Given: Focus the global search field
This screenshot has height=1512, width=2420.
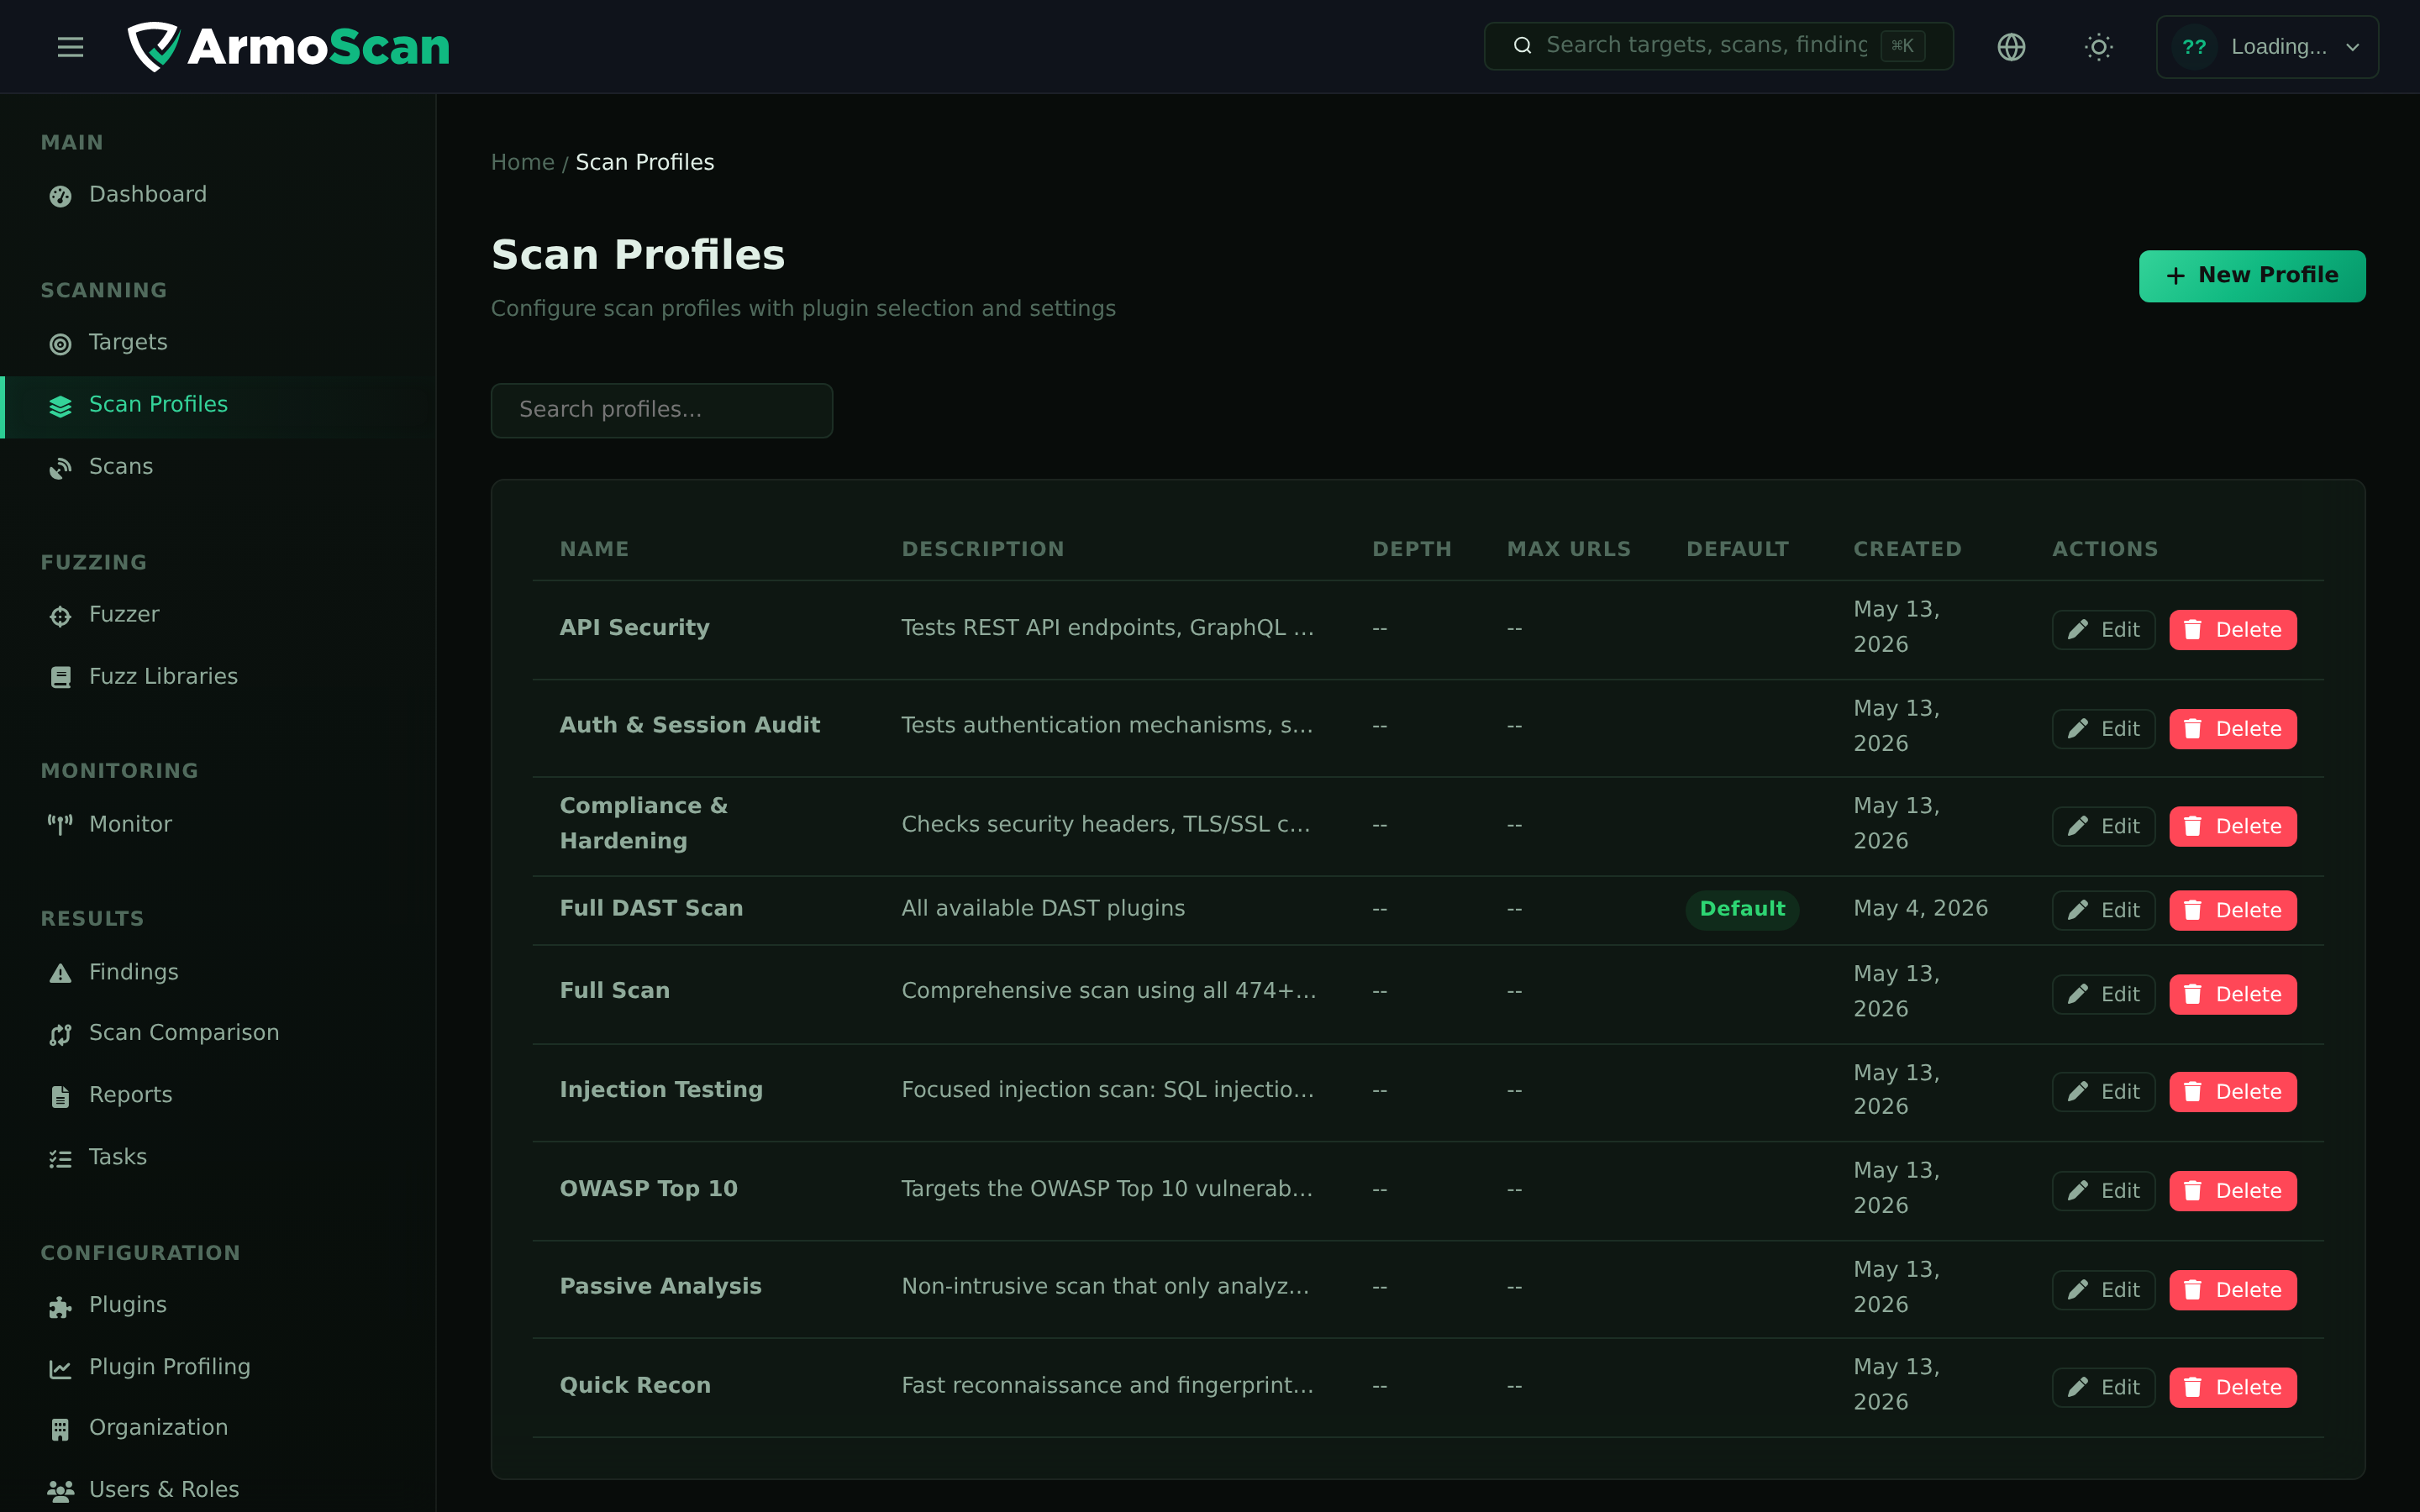Looking at the screenshot, I should 1718,46.
